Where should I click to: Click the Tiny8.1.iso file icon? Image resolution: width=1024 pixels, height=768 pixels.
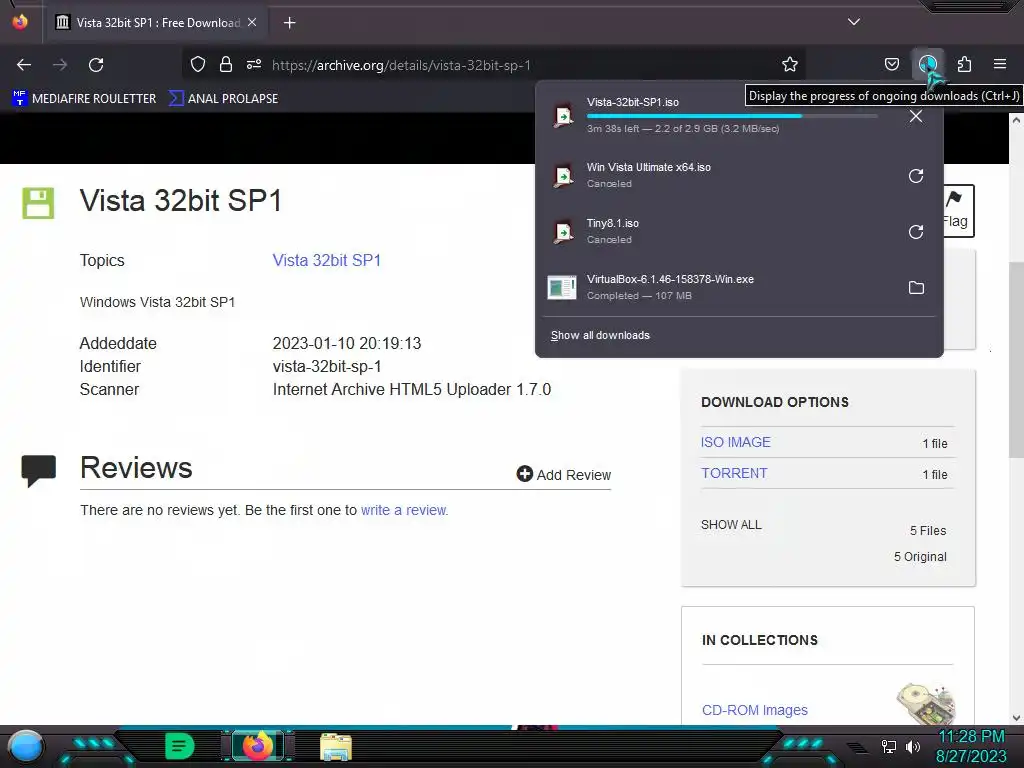pyautogui.click(x=563, y=231)
